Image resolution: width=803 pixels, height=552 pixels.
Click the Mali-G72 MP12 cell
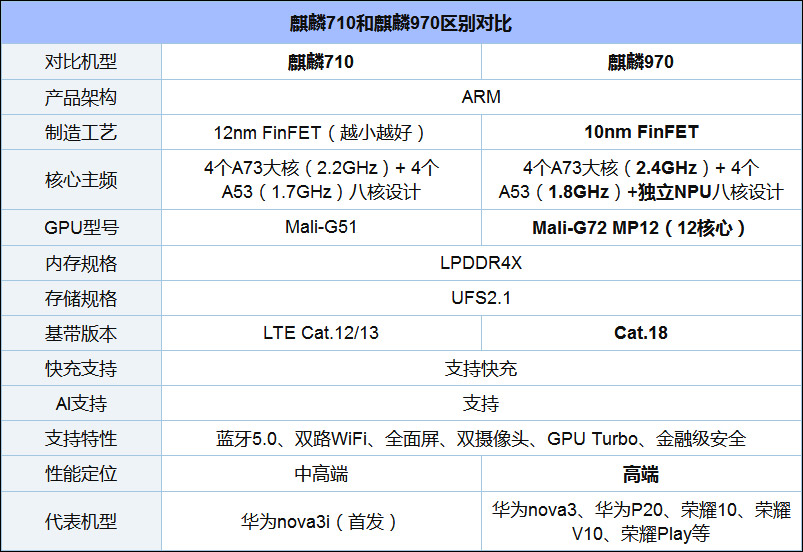point(641,228)
